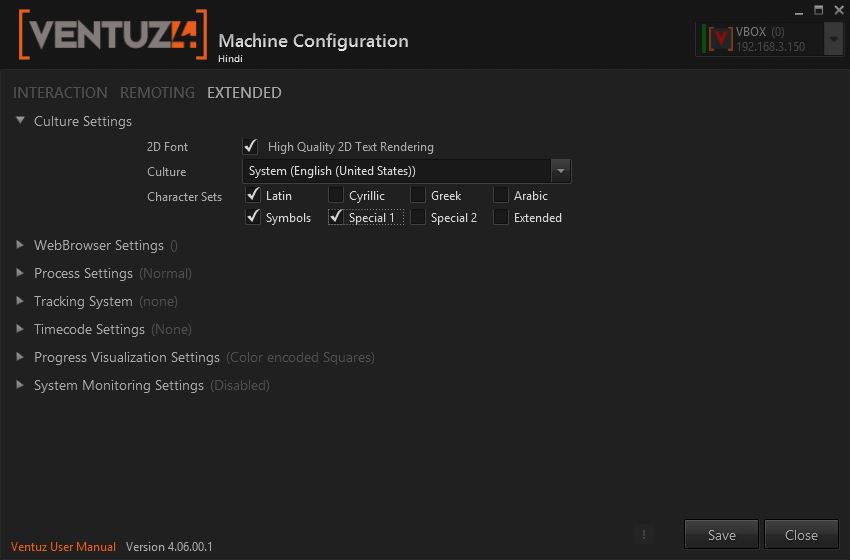Viewport: 850px width, 560px height.
Task: Open the Culture dropdown list
Action: (x=561, y=171)
